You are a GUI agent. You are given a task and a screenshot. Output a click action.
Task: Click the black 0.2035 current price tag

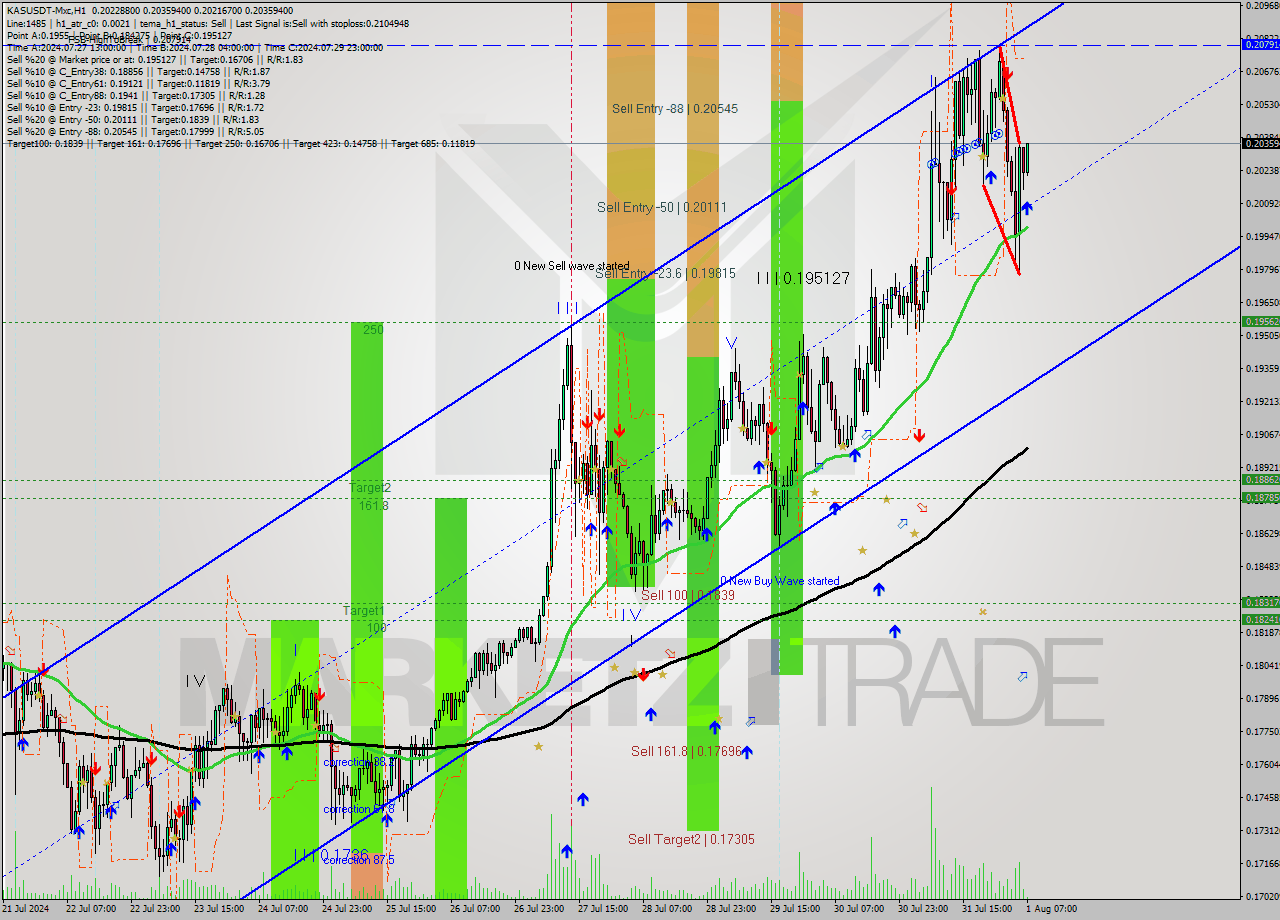[1260, 143]
